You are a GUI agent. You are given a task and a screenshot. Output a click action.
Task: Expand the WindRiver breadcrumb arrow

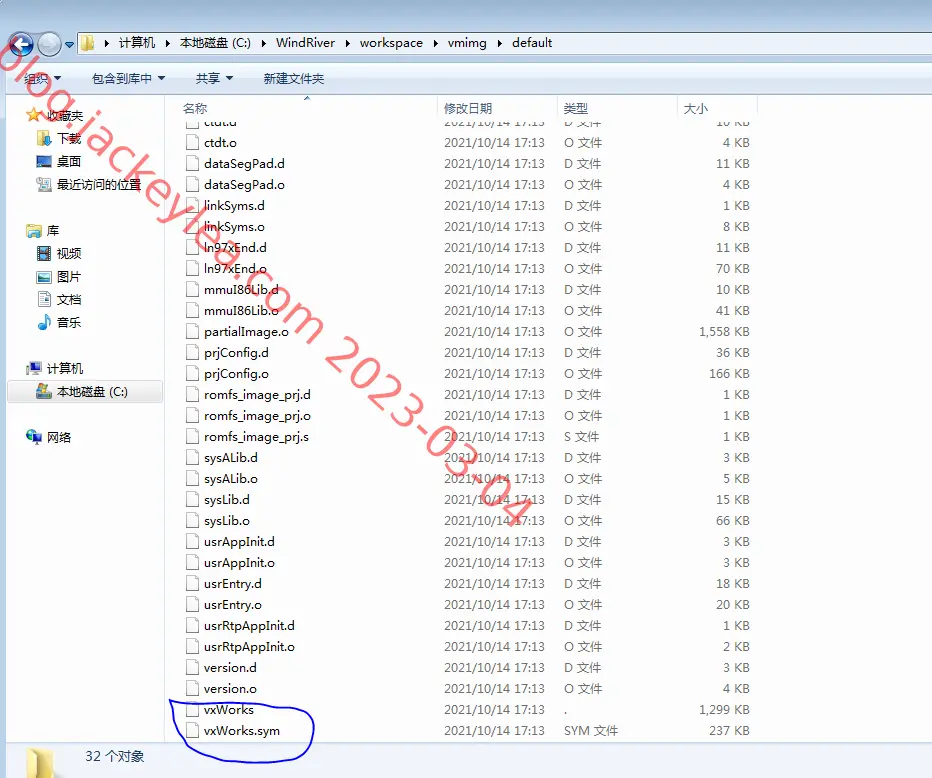point(347,43)
